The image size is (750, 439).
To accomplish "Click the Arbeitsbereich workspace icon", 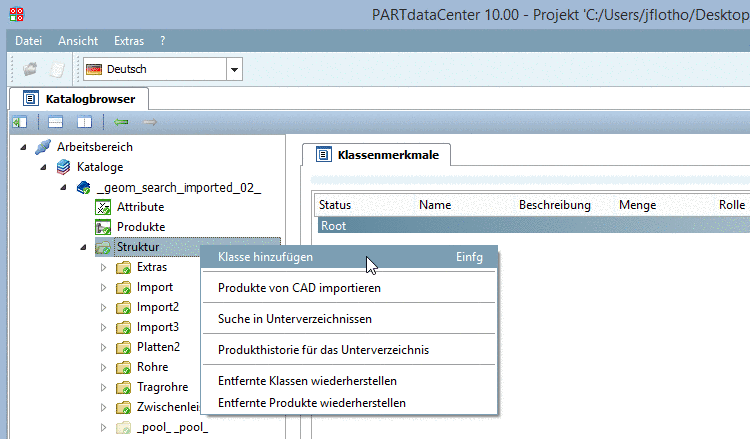I will pos(43,147).
